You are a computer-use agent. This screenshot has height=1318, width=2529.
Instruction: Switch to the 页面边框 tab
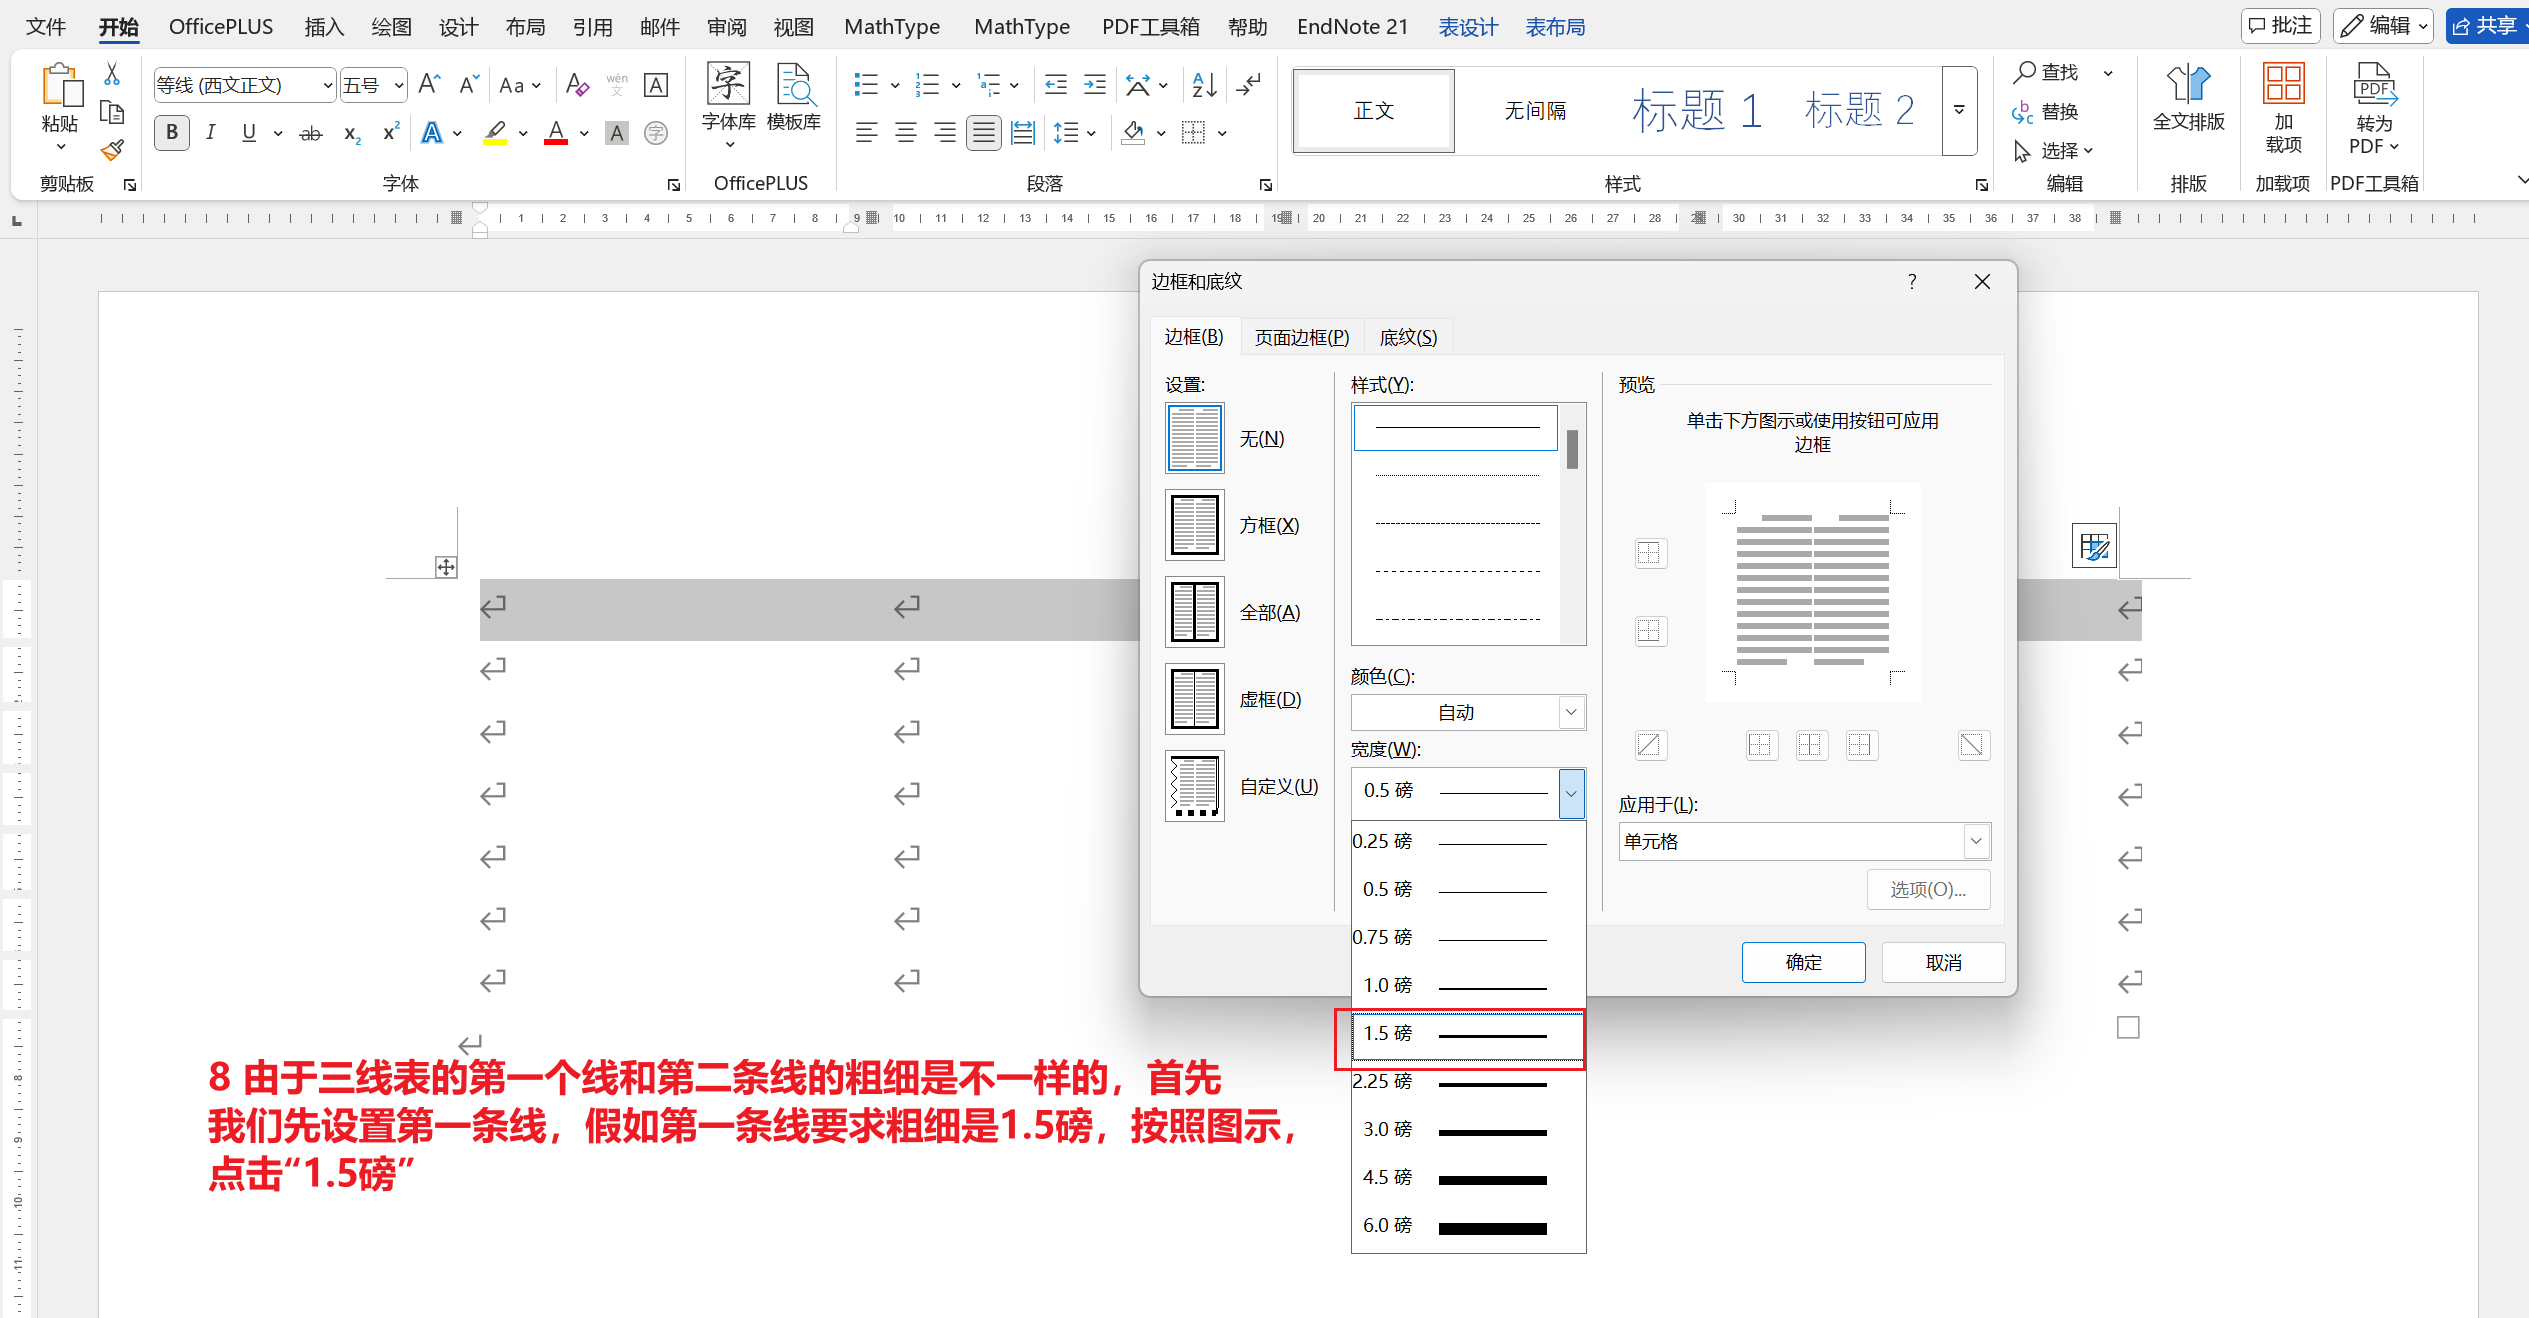pyautogui.click(x=1301, y=338)
